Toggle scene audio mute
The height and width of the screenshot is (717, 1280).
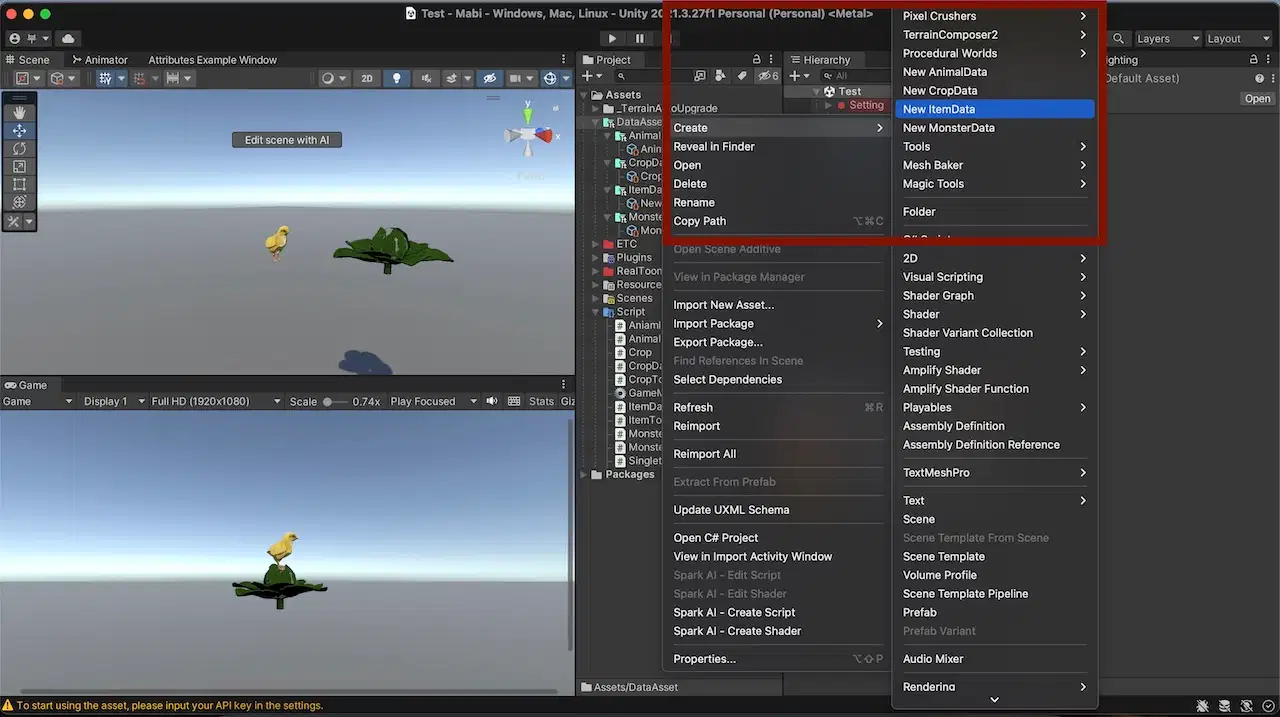(427, 78)
